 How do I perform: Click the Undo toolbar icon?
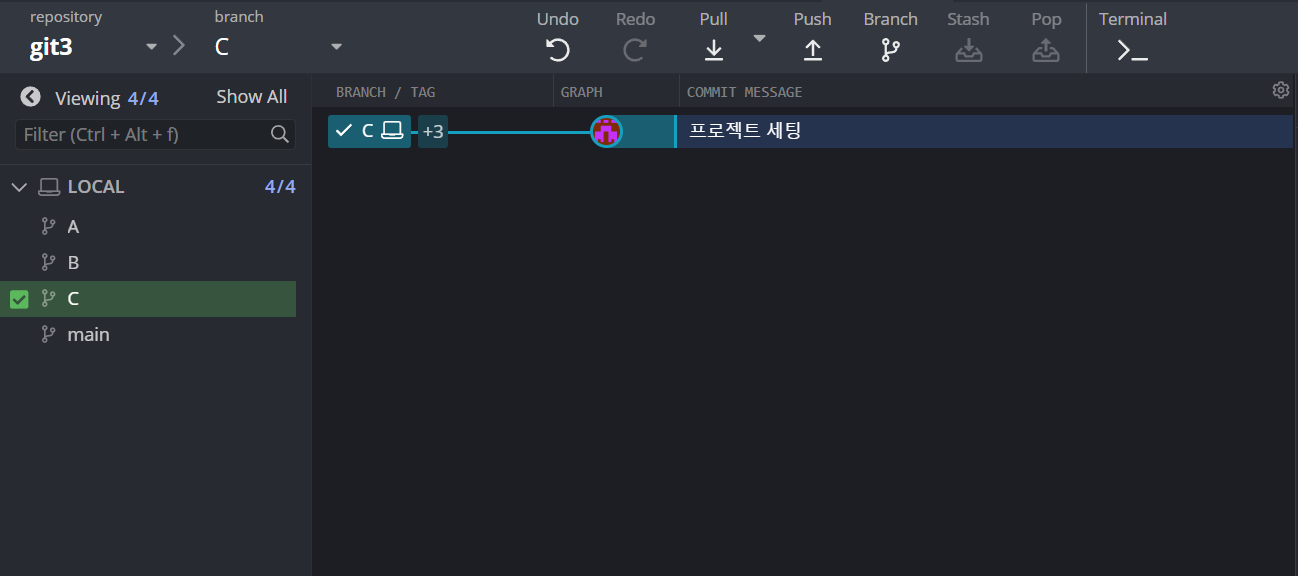pos(557,50)
